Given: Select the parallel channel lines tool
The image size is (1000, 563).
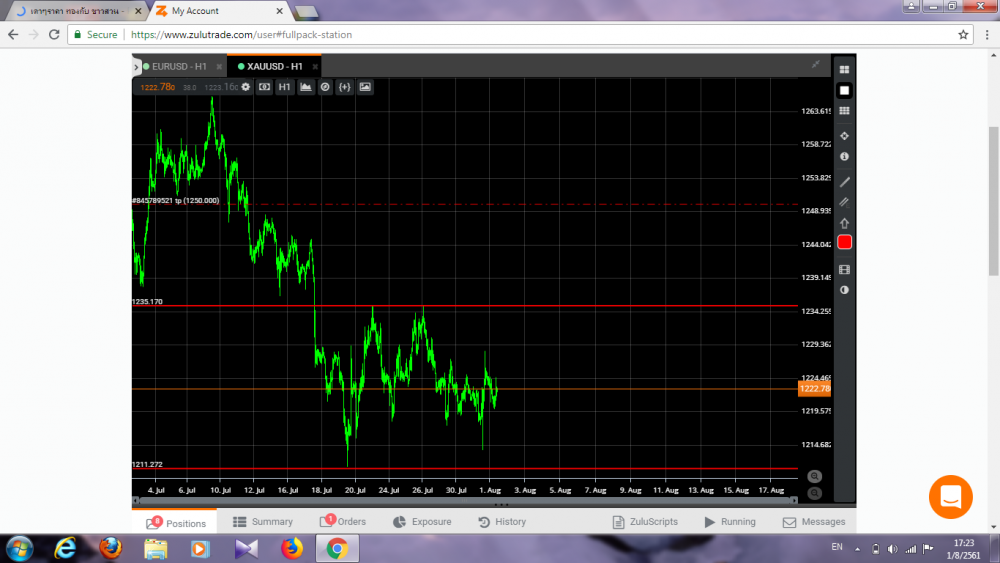Looking at the screenshot, I should coord(844,202).
